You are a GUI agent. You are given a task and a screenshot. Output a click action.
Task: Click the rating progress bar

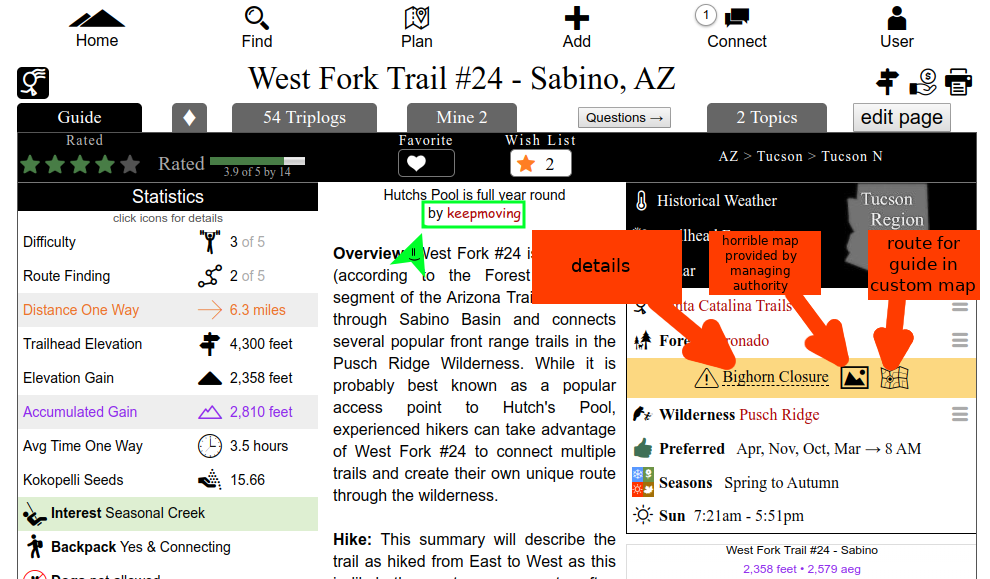(257, 160)
